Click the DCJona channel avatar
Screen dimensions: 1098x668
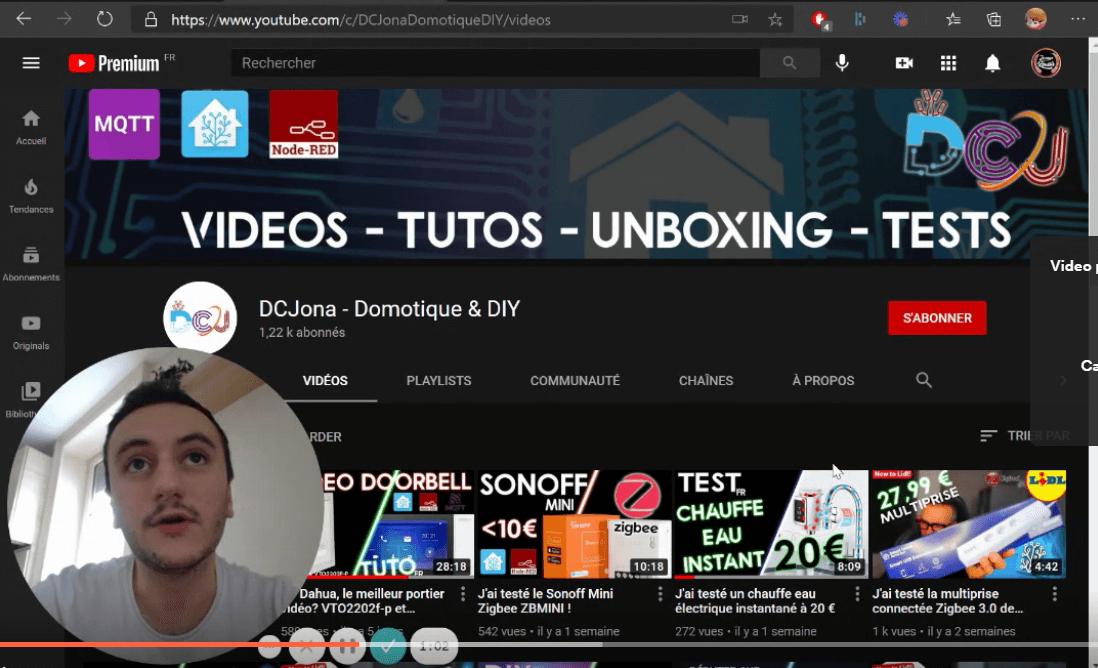(x=200, y=318)
